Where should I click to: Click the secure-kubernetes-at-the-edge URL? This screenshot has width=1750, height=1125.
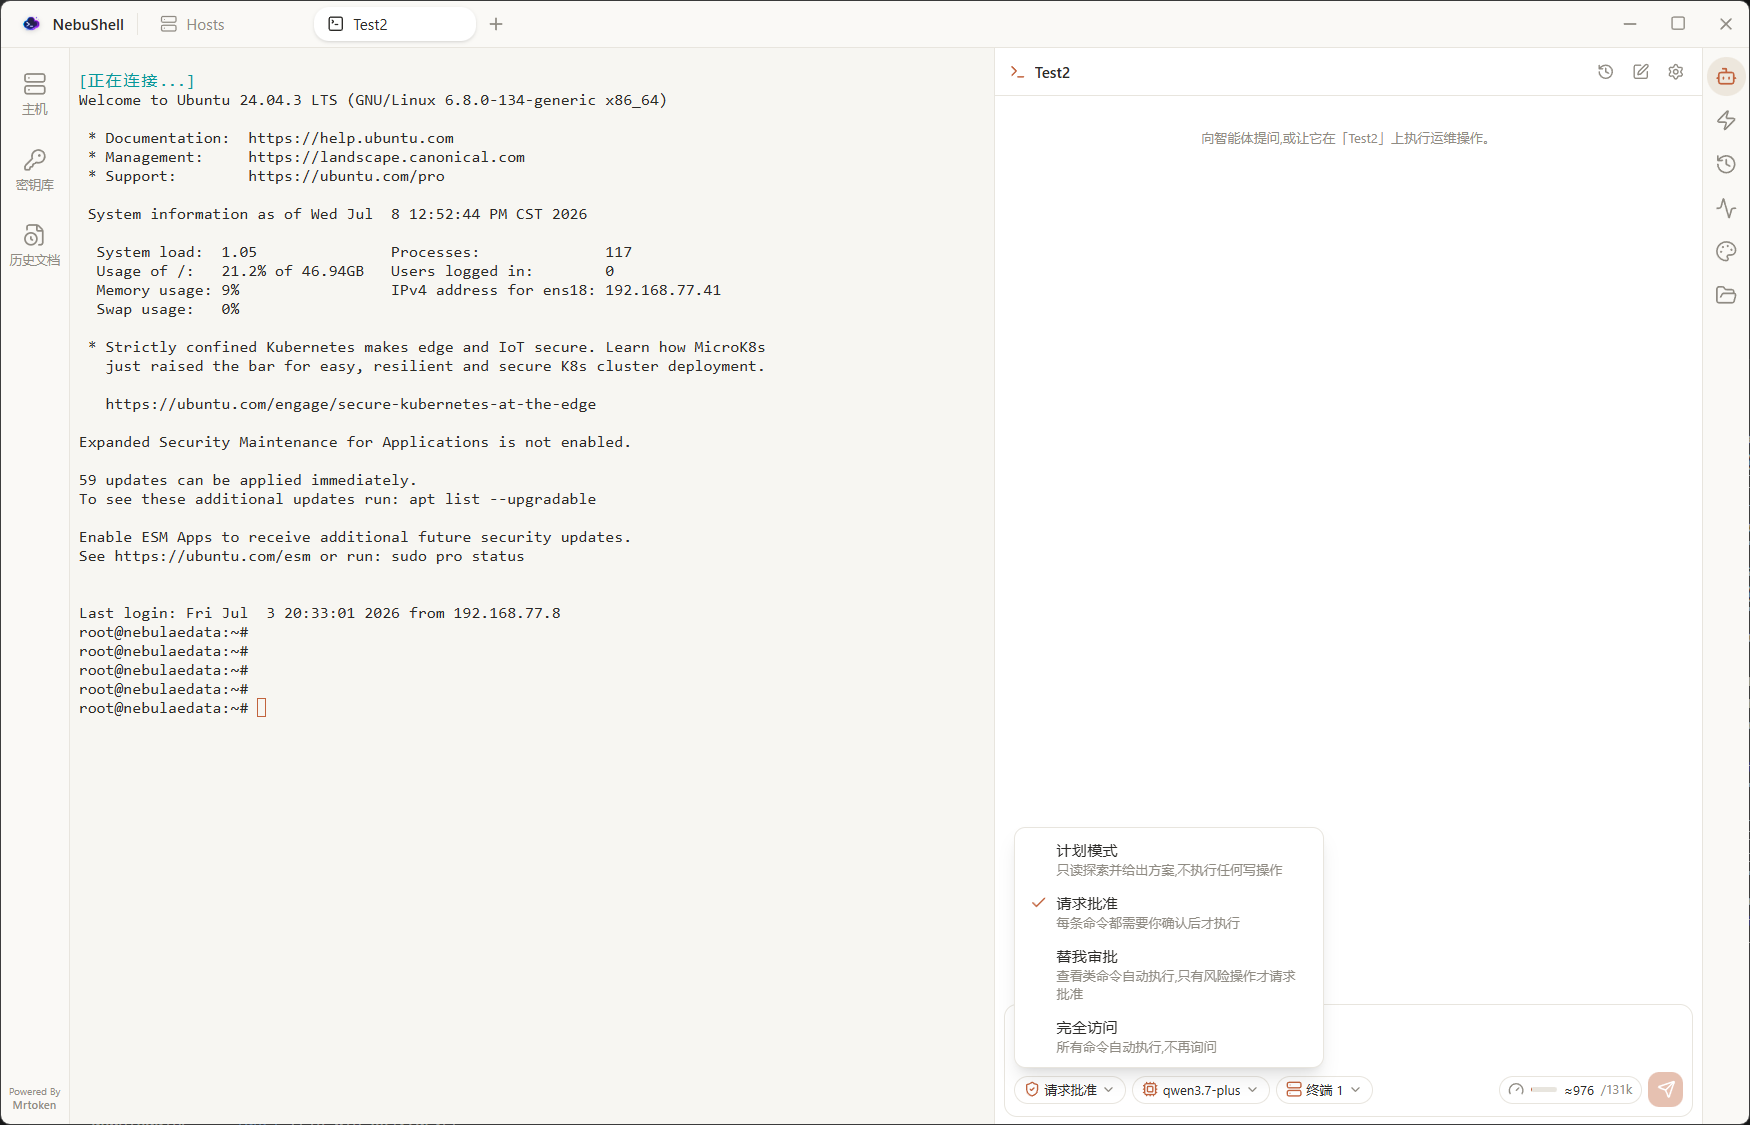tap(351, 404)
